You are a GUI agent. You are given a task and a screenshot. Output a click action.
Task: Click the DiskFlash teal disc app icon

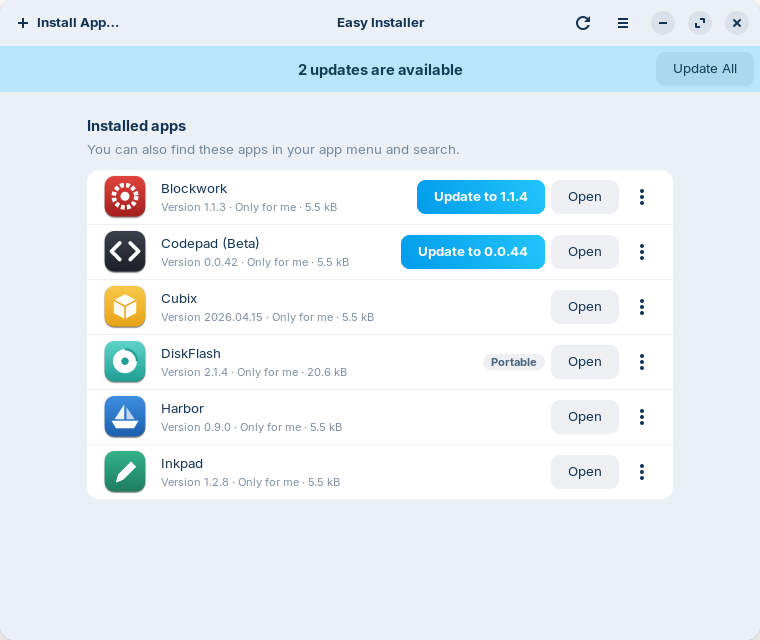click(x=125, y=362)
